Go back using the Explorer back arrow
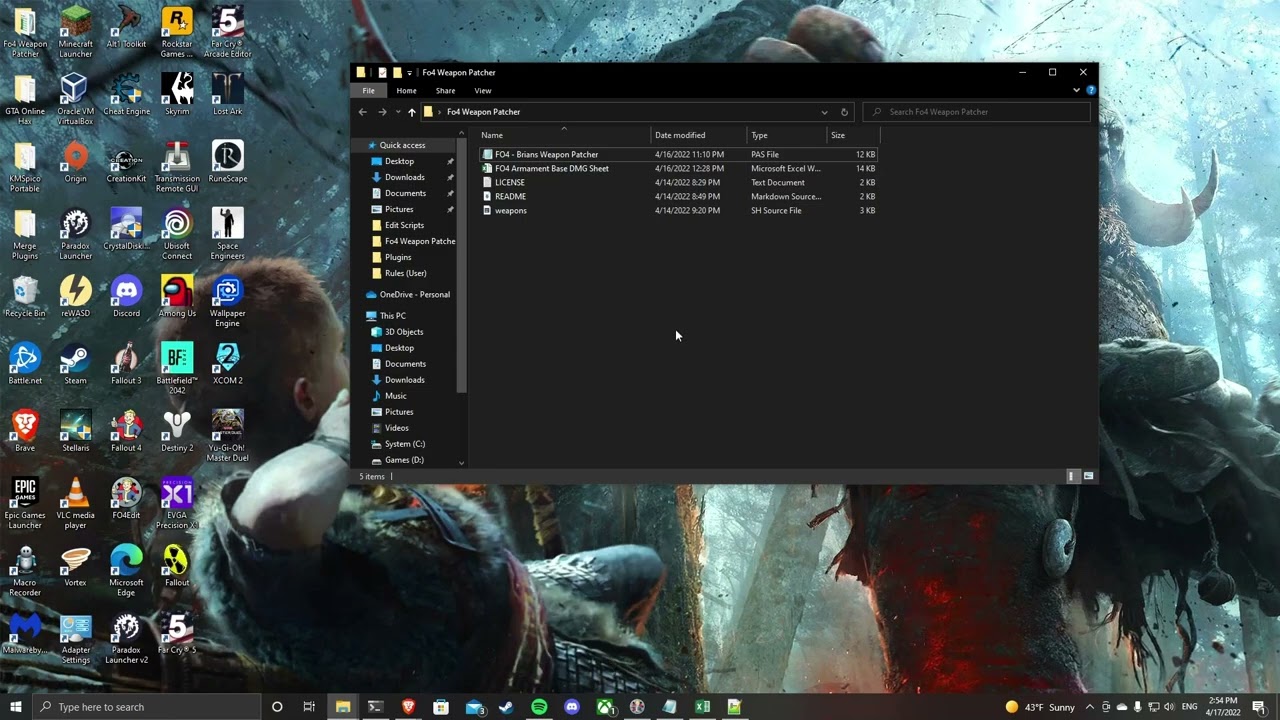The height and width of the screenshot is (720, 1280). 363,112
